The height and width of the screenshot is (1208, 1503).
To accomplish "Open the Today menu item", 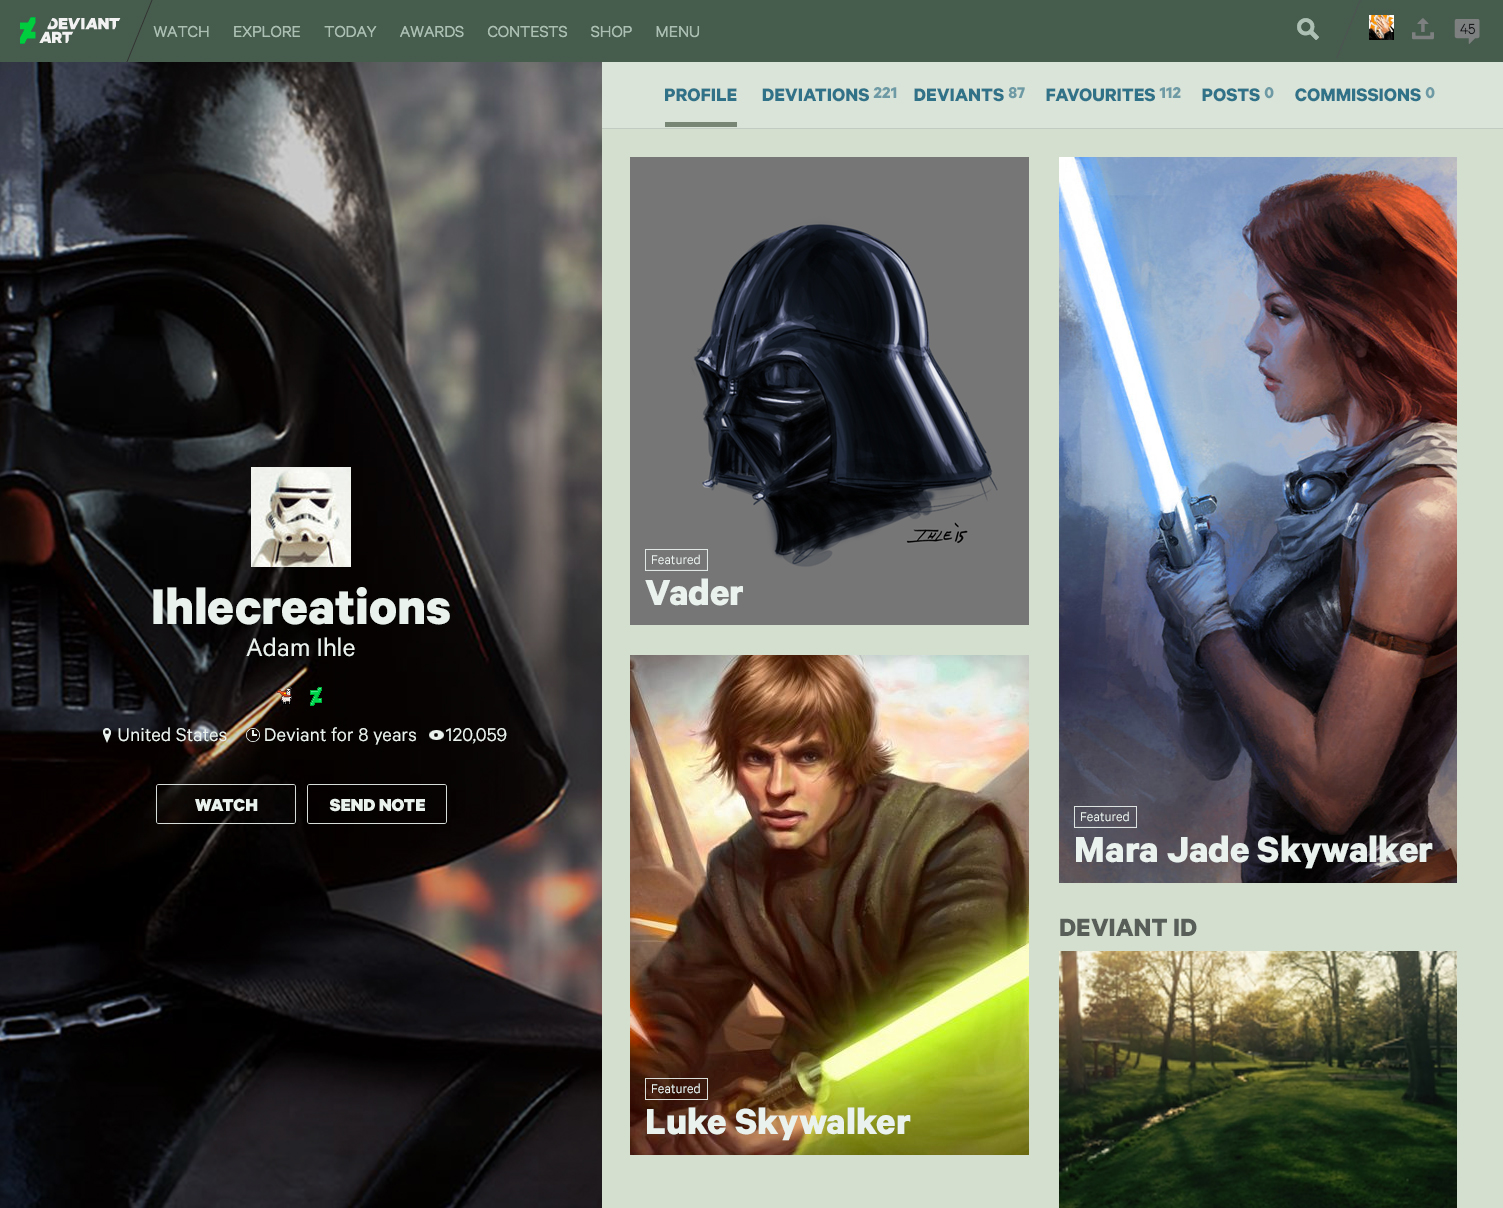I will [350, 31].
